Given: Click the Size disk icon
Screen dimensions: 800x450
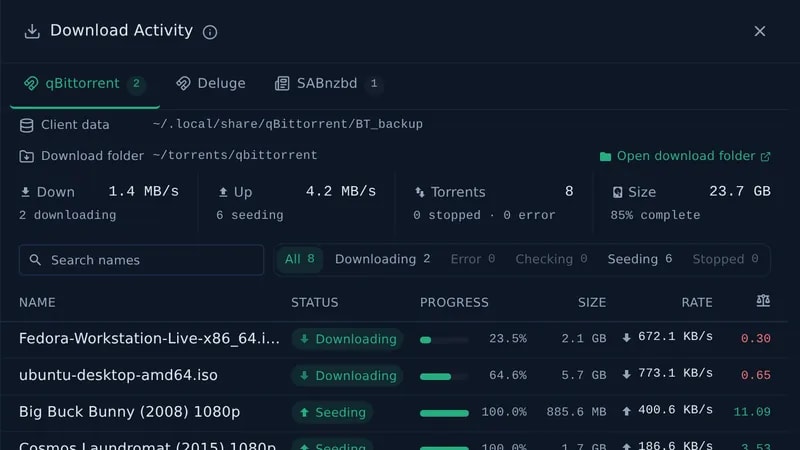Looking at the screenshot, I should pos(617,192).
